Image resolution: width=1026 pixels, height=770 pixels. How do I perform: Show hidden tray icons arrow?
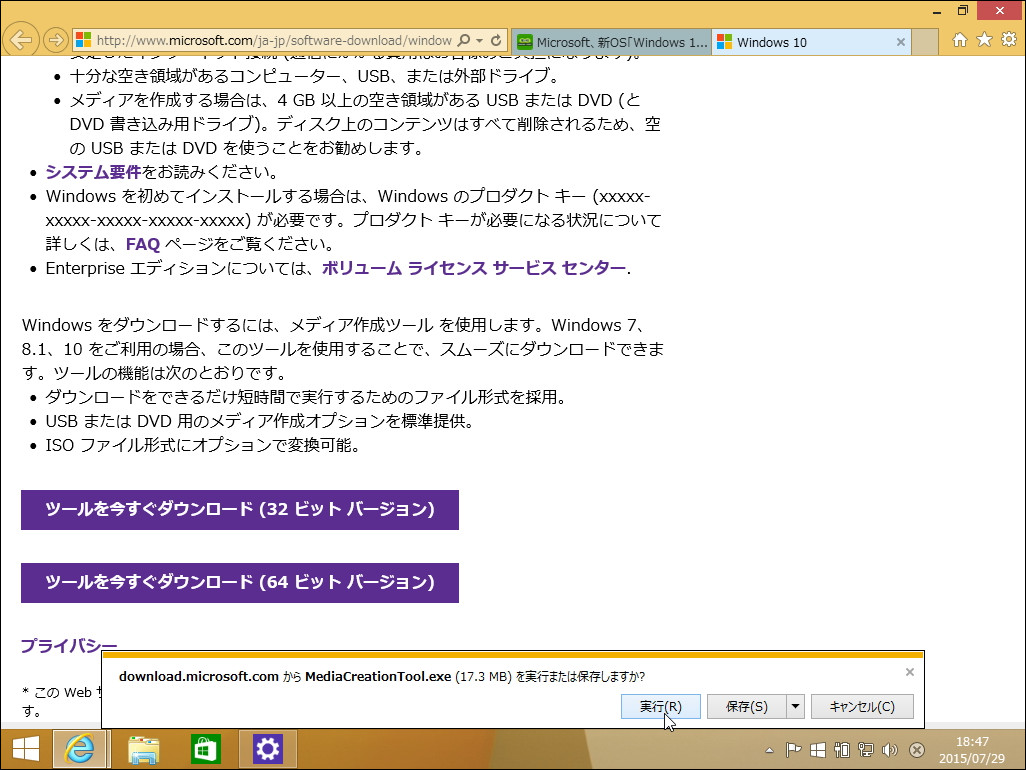tap(770, 750)
